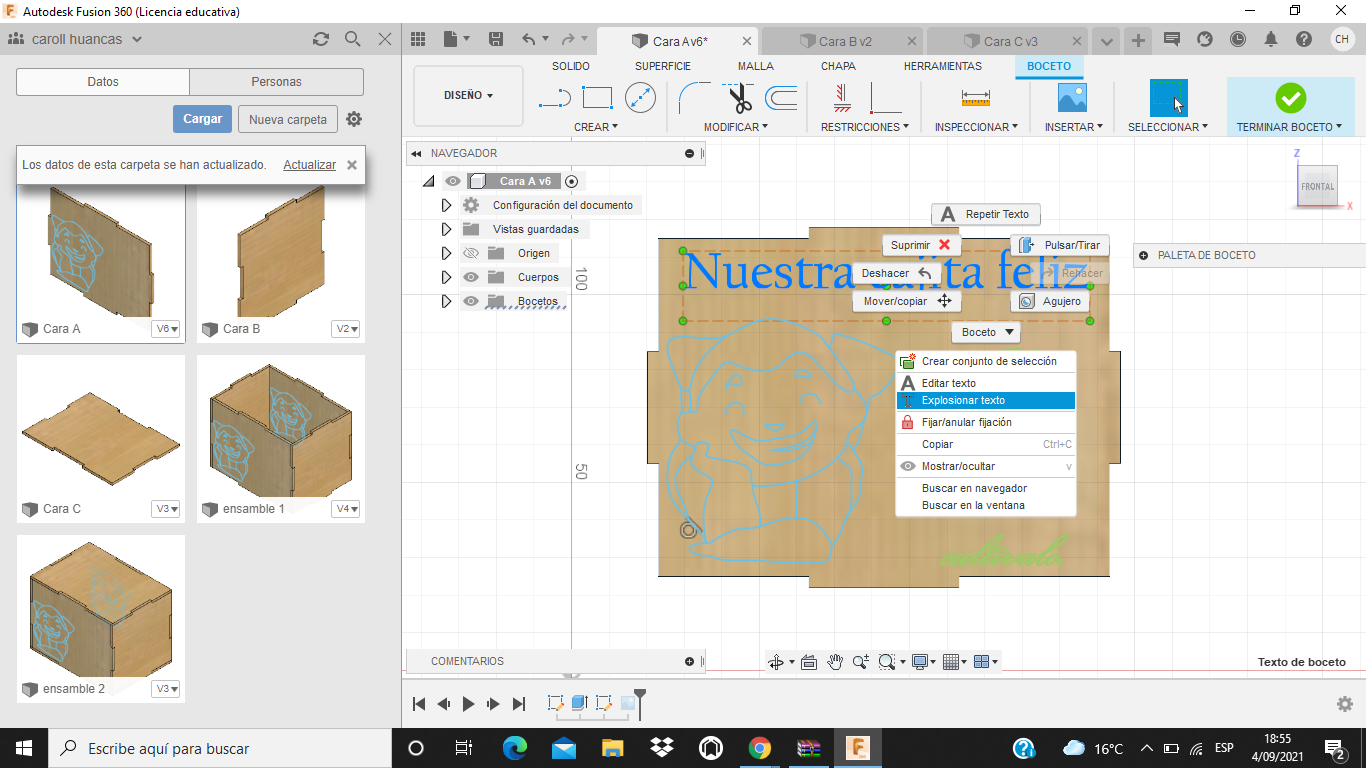This screenshot has height=768, width=1366.
Task: Open the Insert image tool
Action: click(1072, 97)
